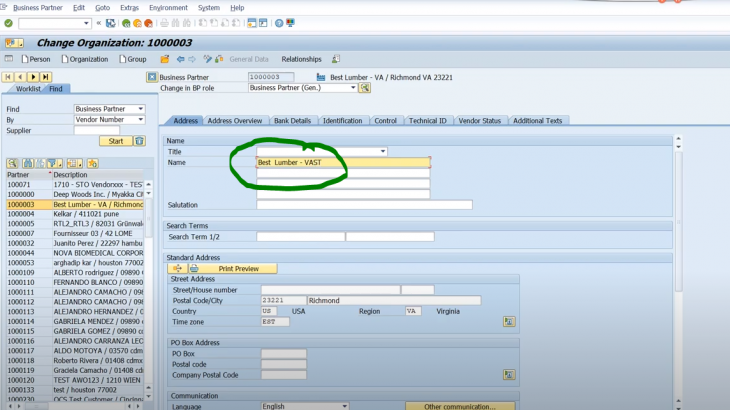The image size is (730, 410).
Task: Click the Time zone detail icon
Action: [509, 322]
